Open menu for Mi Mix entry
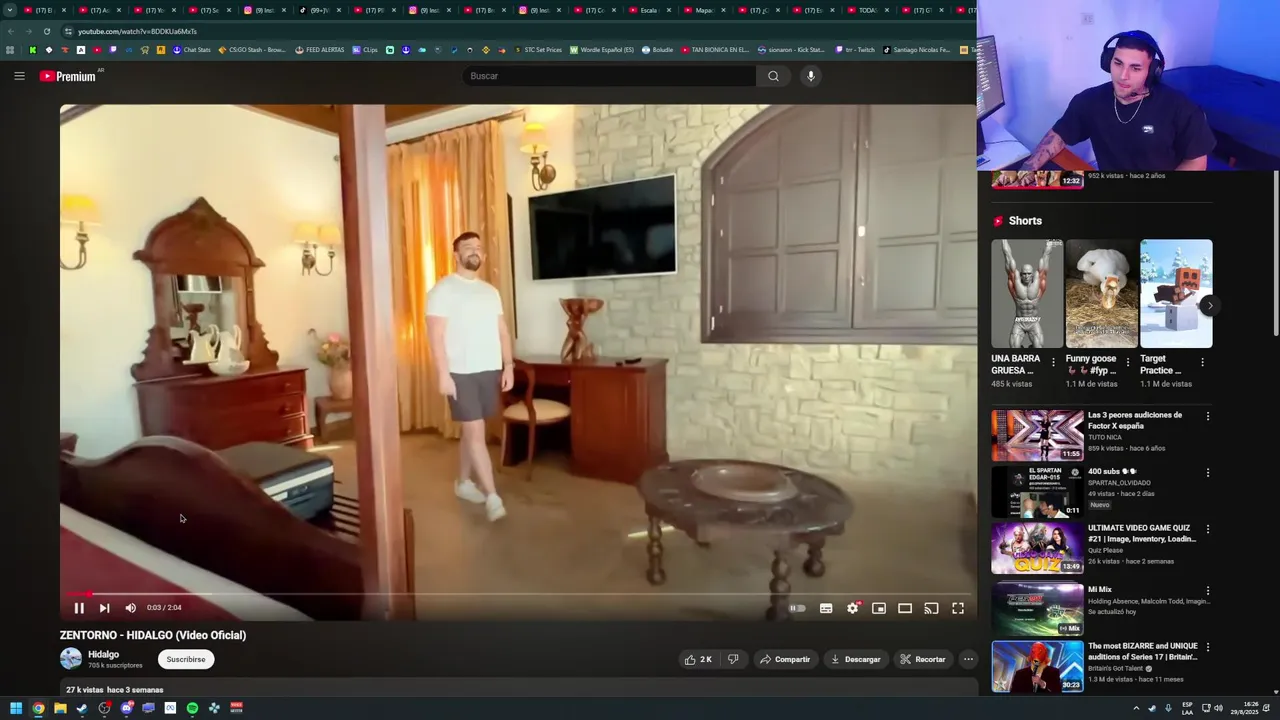The width and height of the screenshot is (1280, 720). pos(1208,591)
